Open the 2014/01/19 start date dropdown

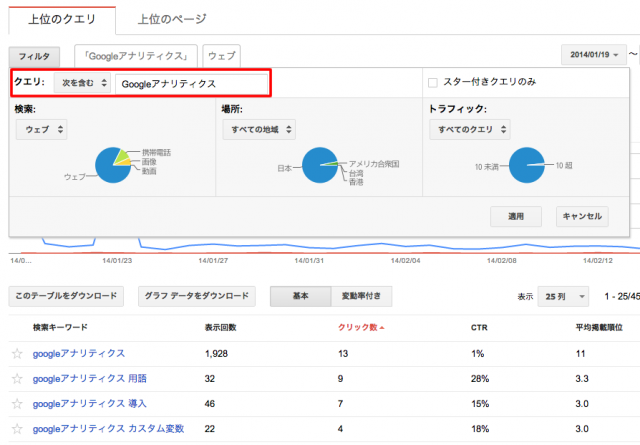pos(594,55)
